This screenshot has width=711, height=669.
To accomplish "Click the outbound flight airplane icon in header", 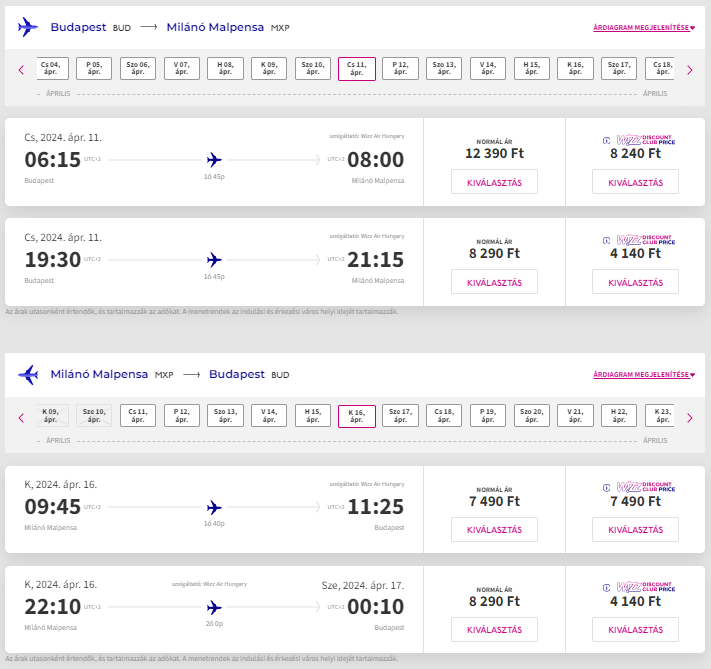I will [x=28, y=27].
